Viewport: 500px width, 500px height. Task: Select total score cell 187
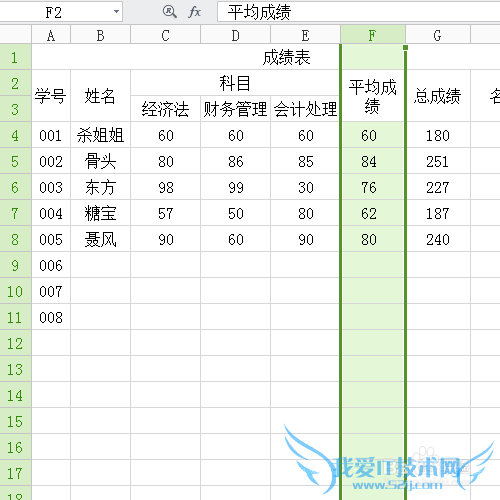click(x=438, y=213)
